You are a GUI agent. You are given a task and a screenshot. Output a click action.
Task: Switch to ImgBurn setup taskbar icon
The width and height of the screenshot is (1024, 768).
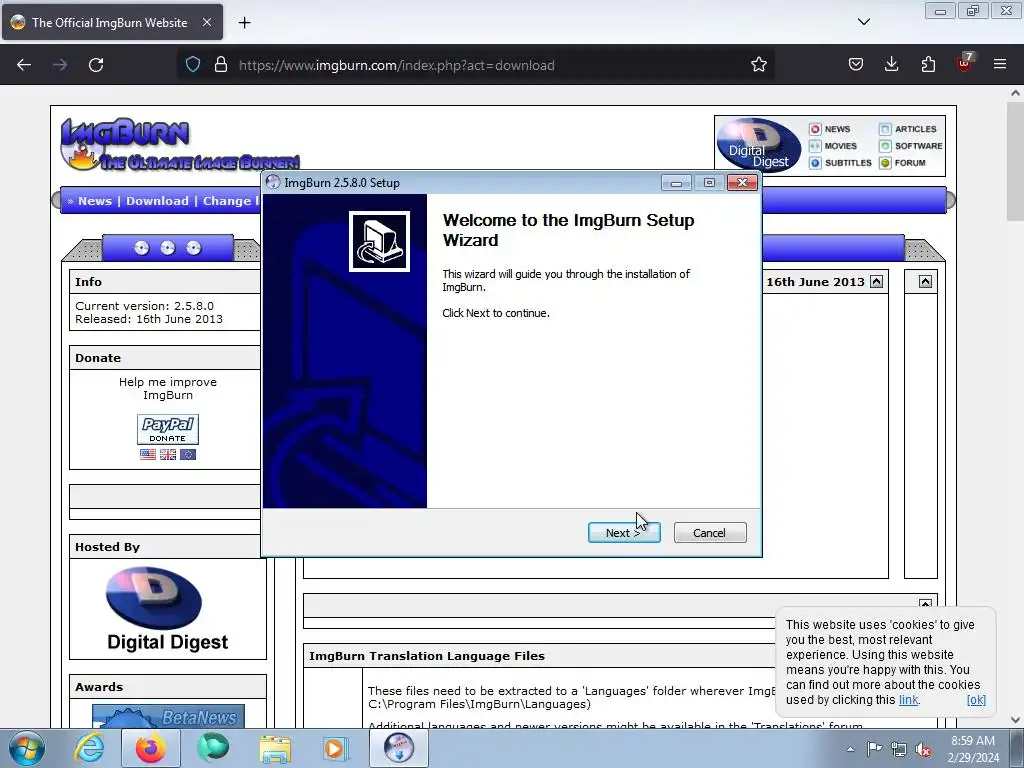(x=399, y=748)
